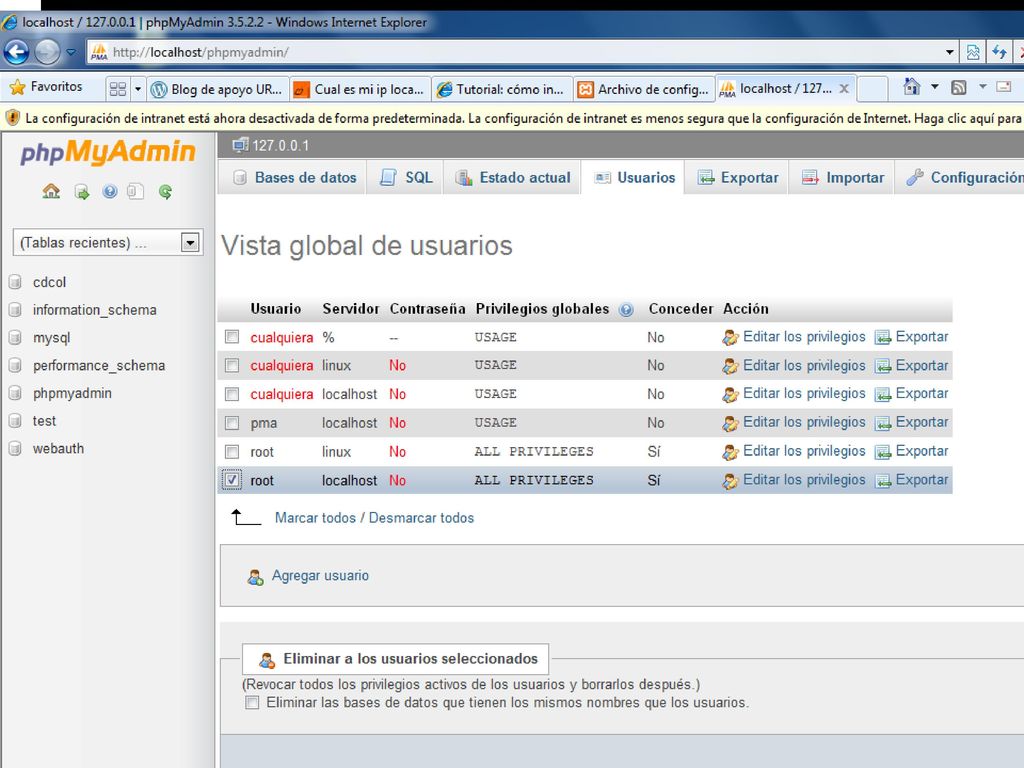
Task: Open the address bar history dropdown arrow
Action: [950, 52]
